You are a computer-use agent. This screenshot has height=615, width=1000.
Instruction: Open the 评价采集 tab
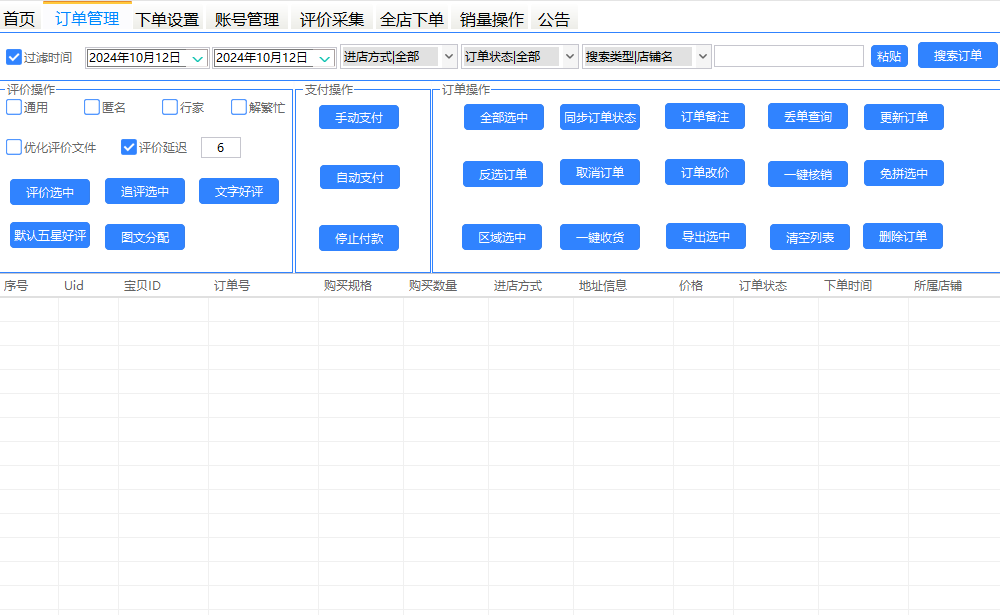pos(331,18)
